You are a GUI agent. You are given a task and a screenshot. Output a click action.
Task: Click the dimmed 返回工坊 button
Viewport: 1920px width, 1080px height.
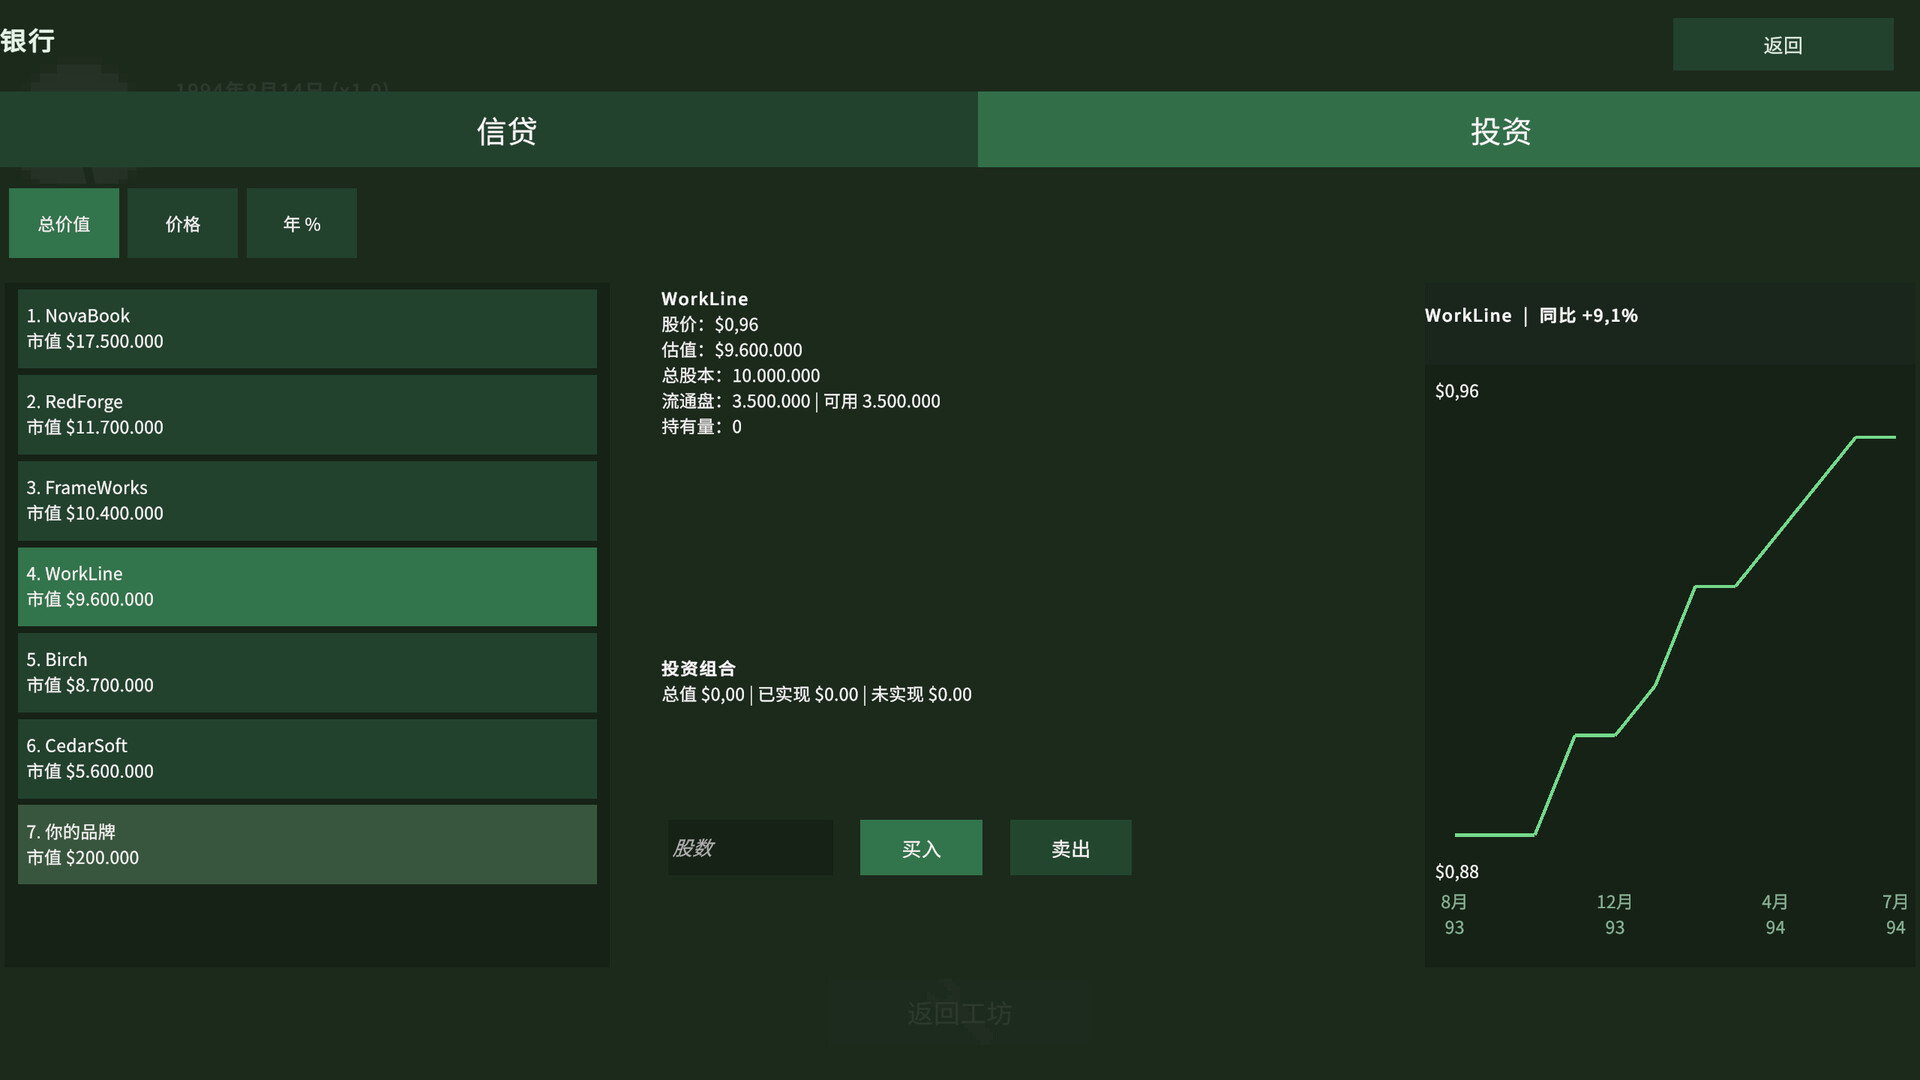point(959,1013)
